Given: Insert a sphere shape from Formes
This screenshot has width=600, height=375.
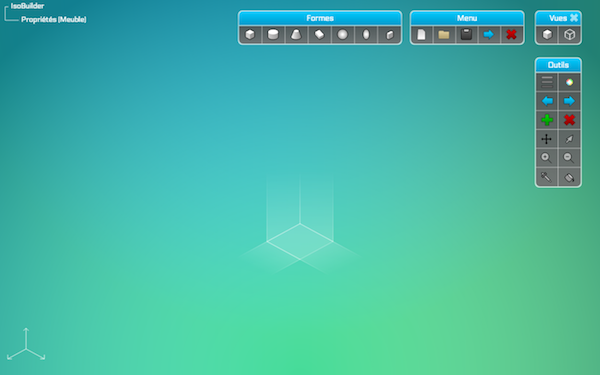Looking at the screenshot, I should click(342, 35).
